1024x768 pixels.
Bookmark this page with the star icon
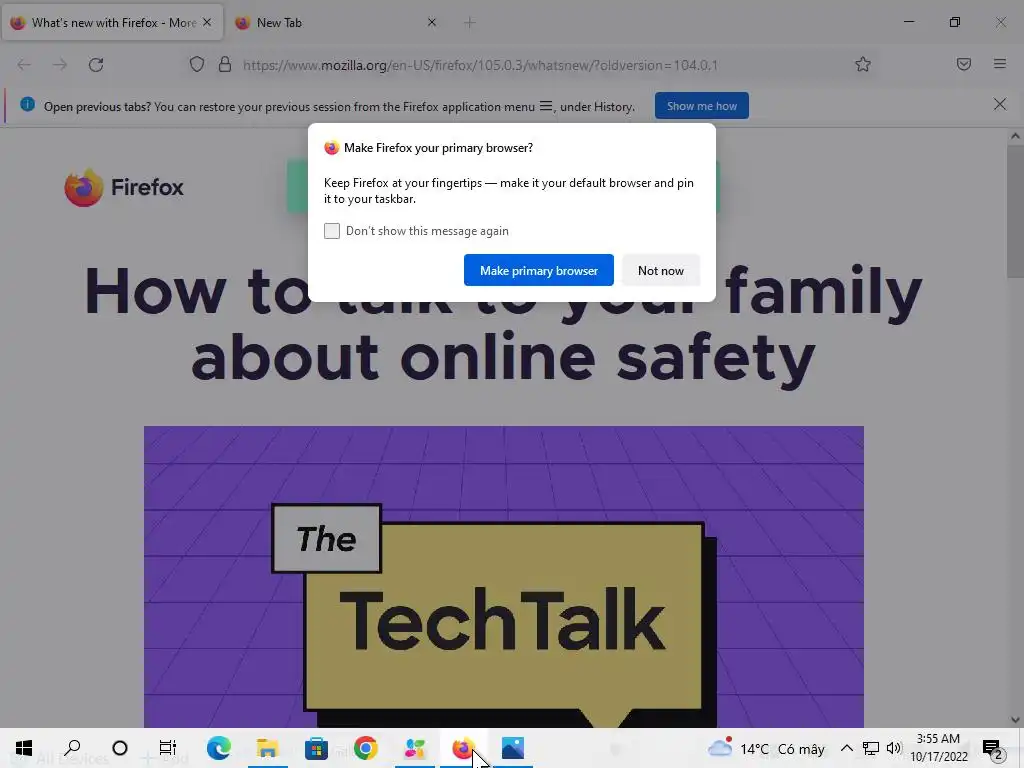[x=863, y=64]
